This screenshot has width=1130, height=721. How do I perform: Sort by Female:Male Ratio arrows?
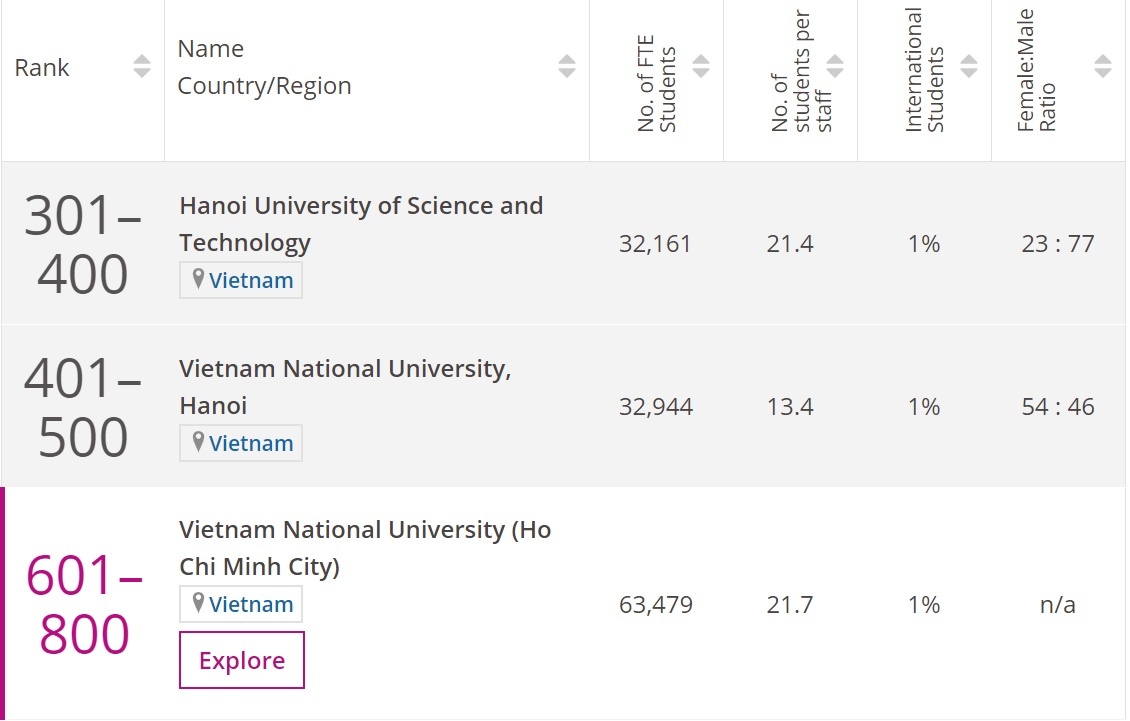[1103, 67]
